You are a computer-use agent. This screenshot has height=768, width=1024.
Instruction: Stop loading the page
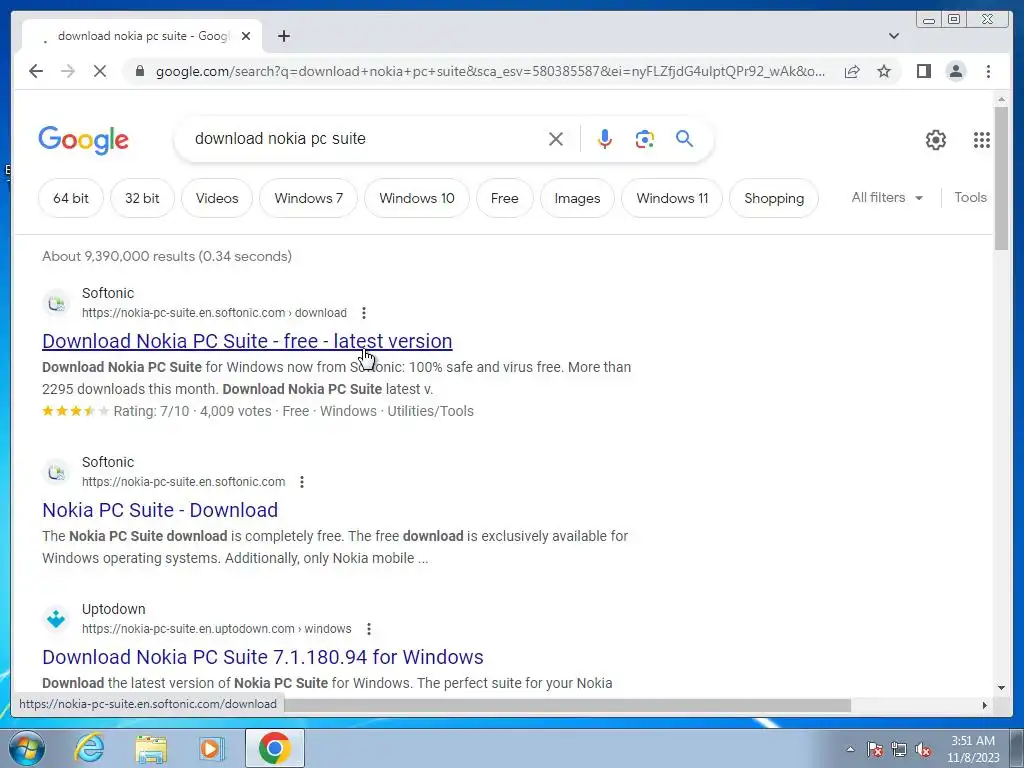click(x=100, y=71)
